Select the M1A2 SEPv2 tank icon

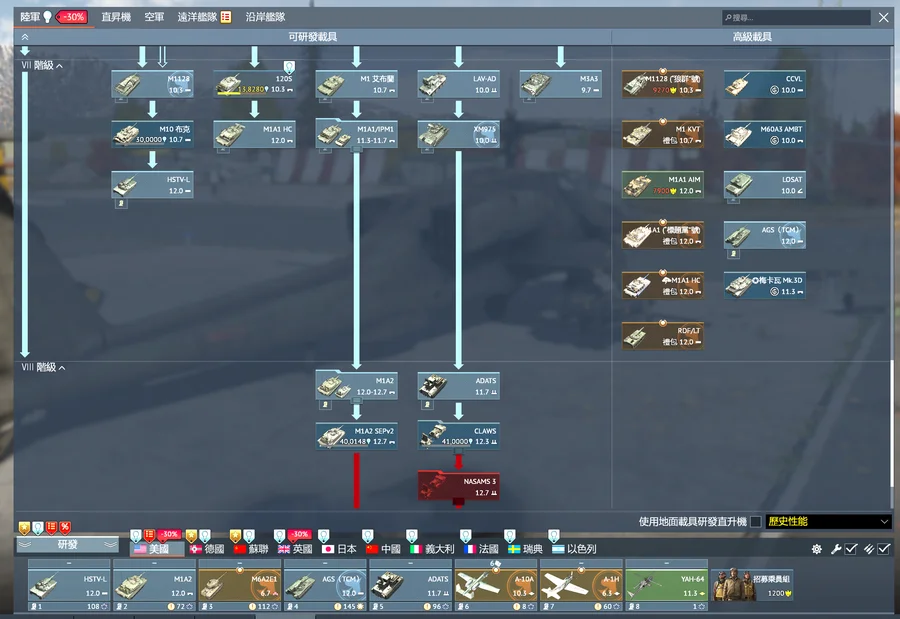pos(356,435)
